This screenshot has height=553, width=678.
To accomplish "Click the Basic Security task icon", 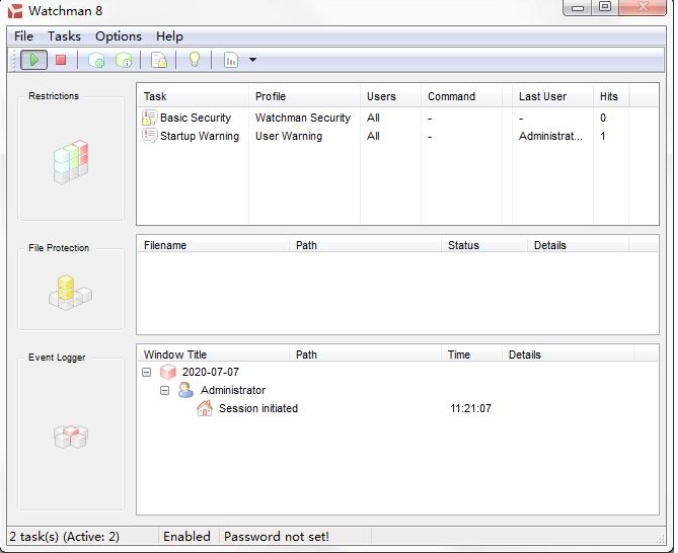I will (150, 118).
